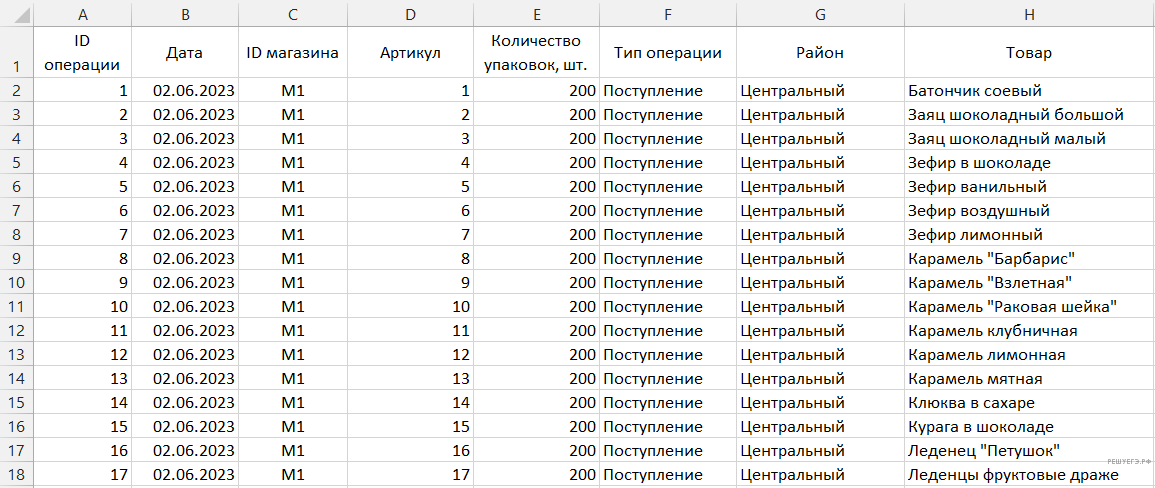Screen dimensions: 1155x488
Task: Click row 18 header
Action: (16, 475)
